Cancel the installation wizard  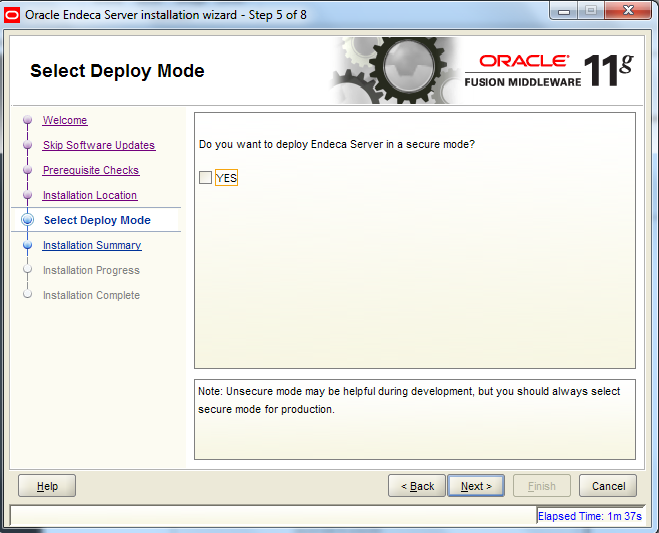(x=607, y=486)
